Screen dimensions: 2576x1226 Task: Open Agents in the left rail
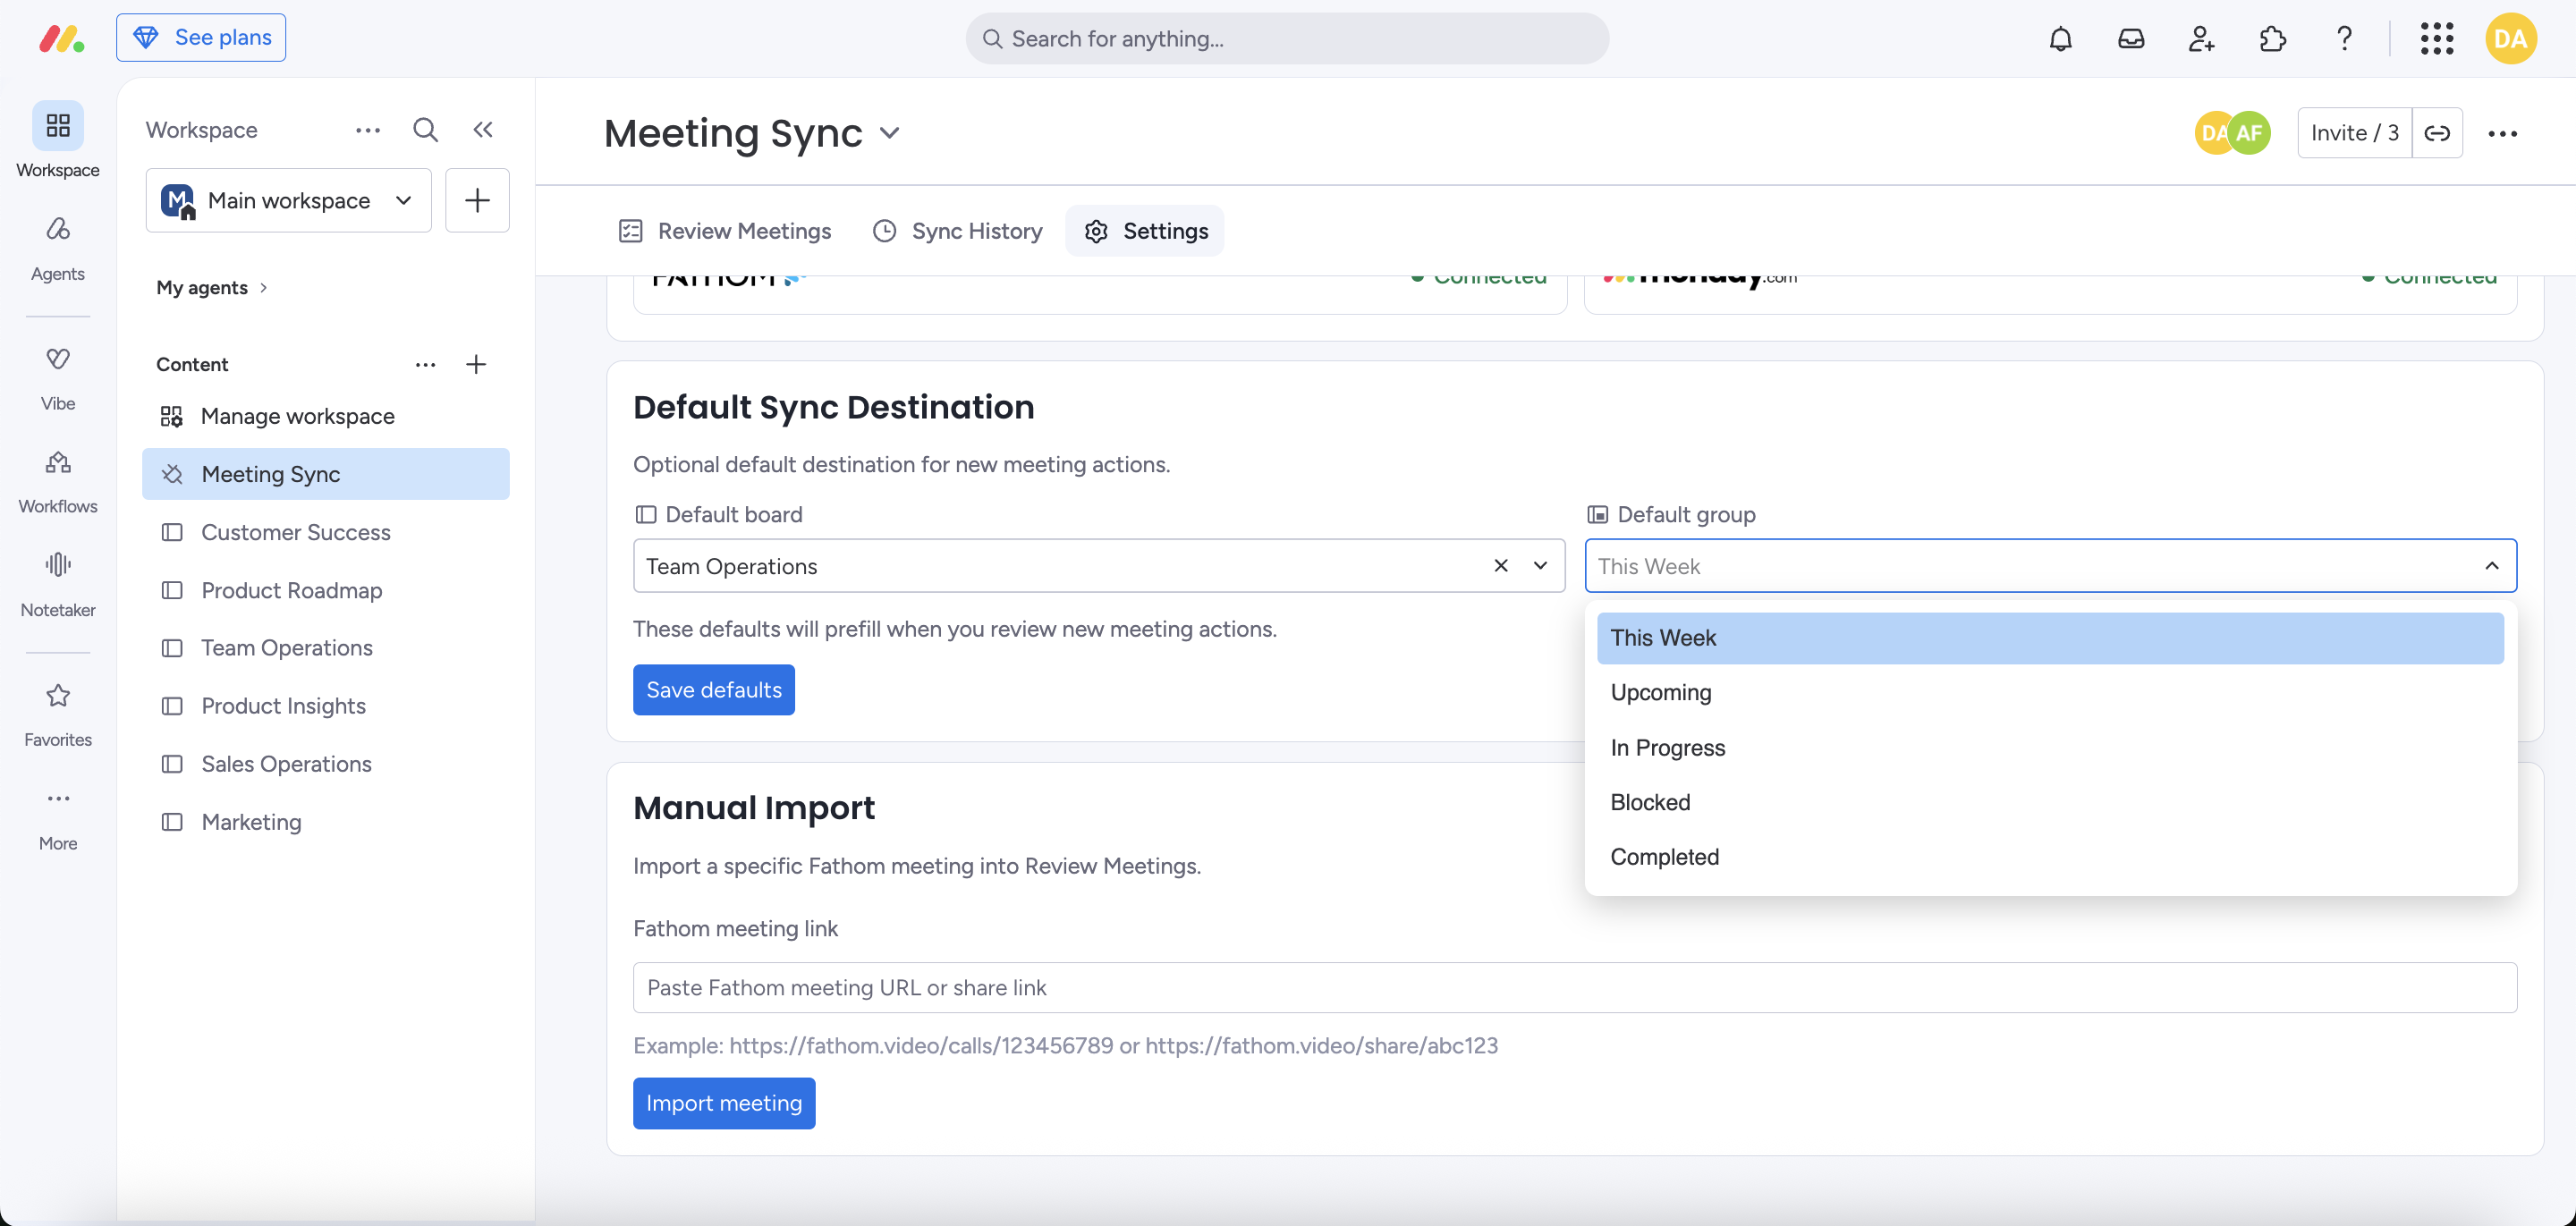point(57,248)
